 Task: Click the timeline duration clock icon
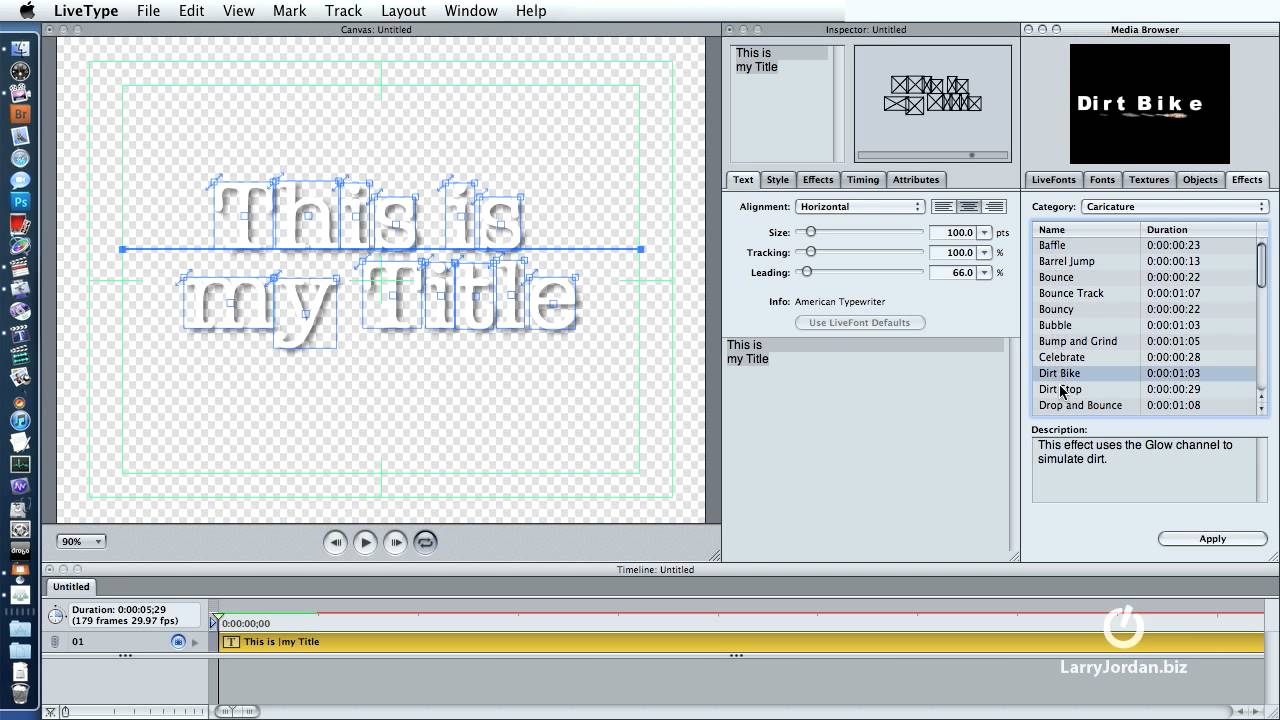pos(56,615)
